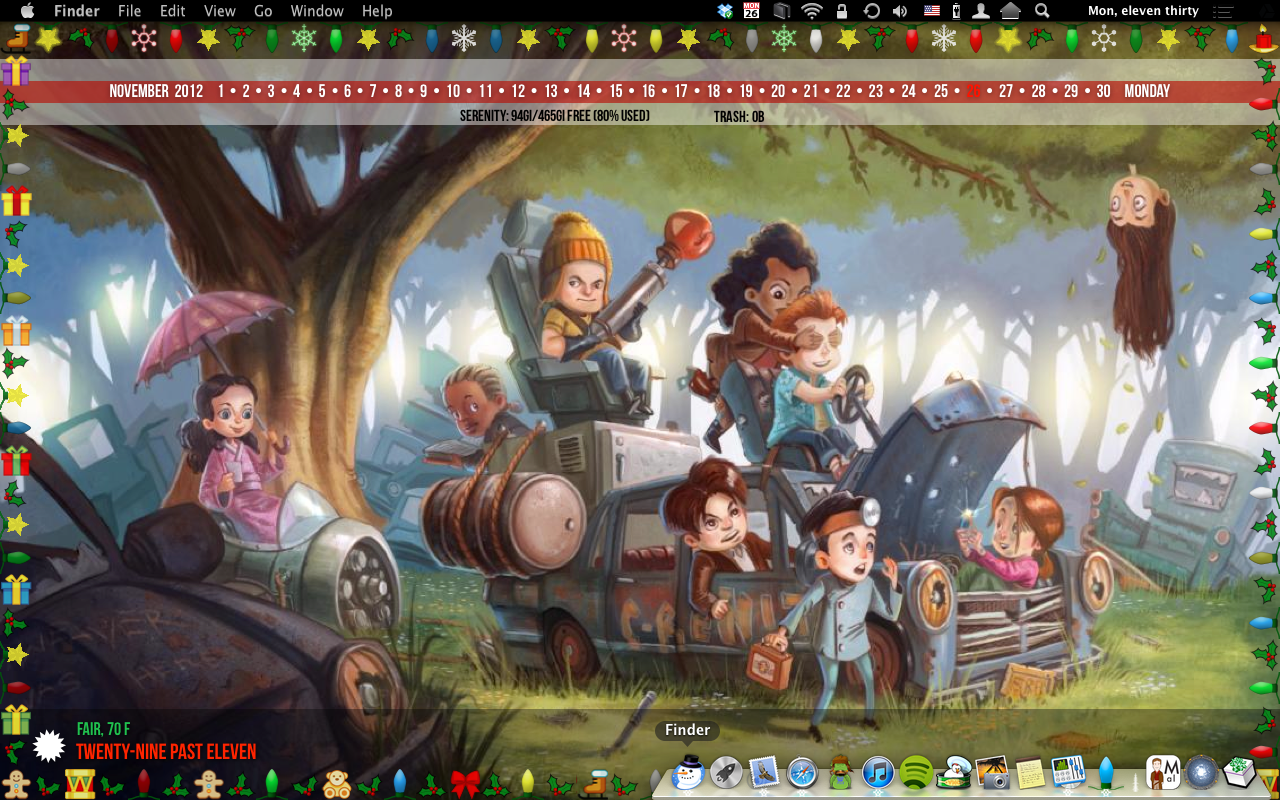1280x800 pixels.
Task: Open the 'Mal' character Dock stack
Action: point(1163,773)
